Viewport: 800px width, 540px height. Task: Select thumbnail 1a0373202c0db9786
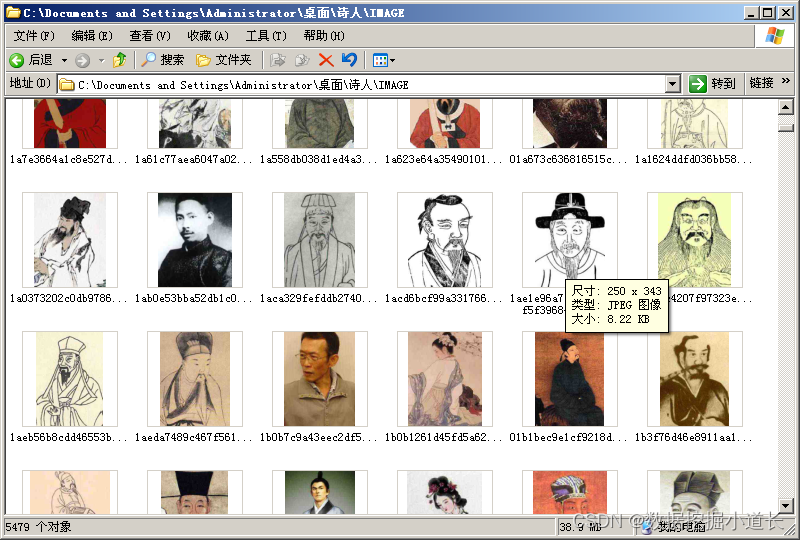click(x=70, y=240)
